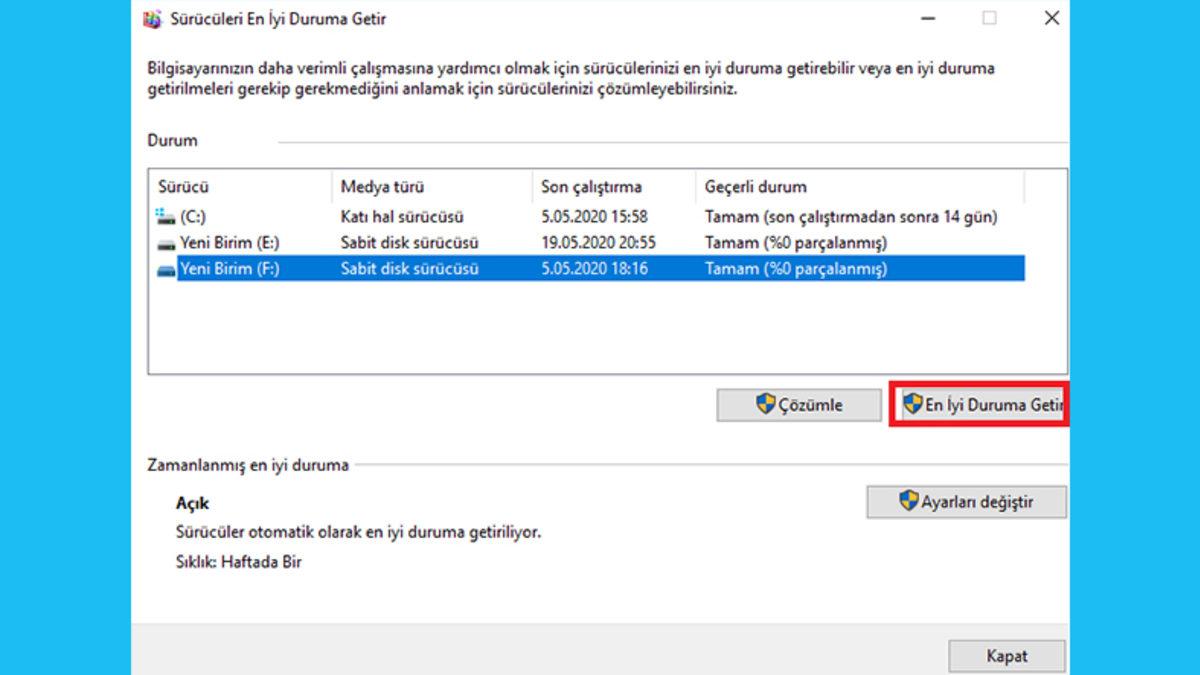Click the SSD icon next to drive (C:)
This screenshot has height=675, width=1200.
(164, 214)
